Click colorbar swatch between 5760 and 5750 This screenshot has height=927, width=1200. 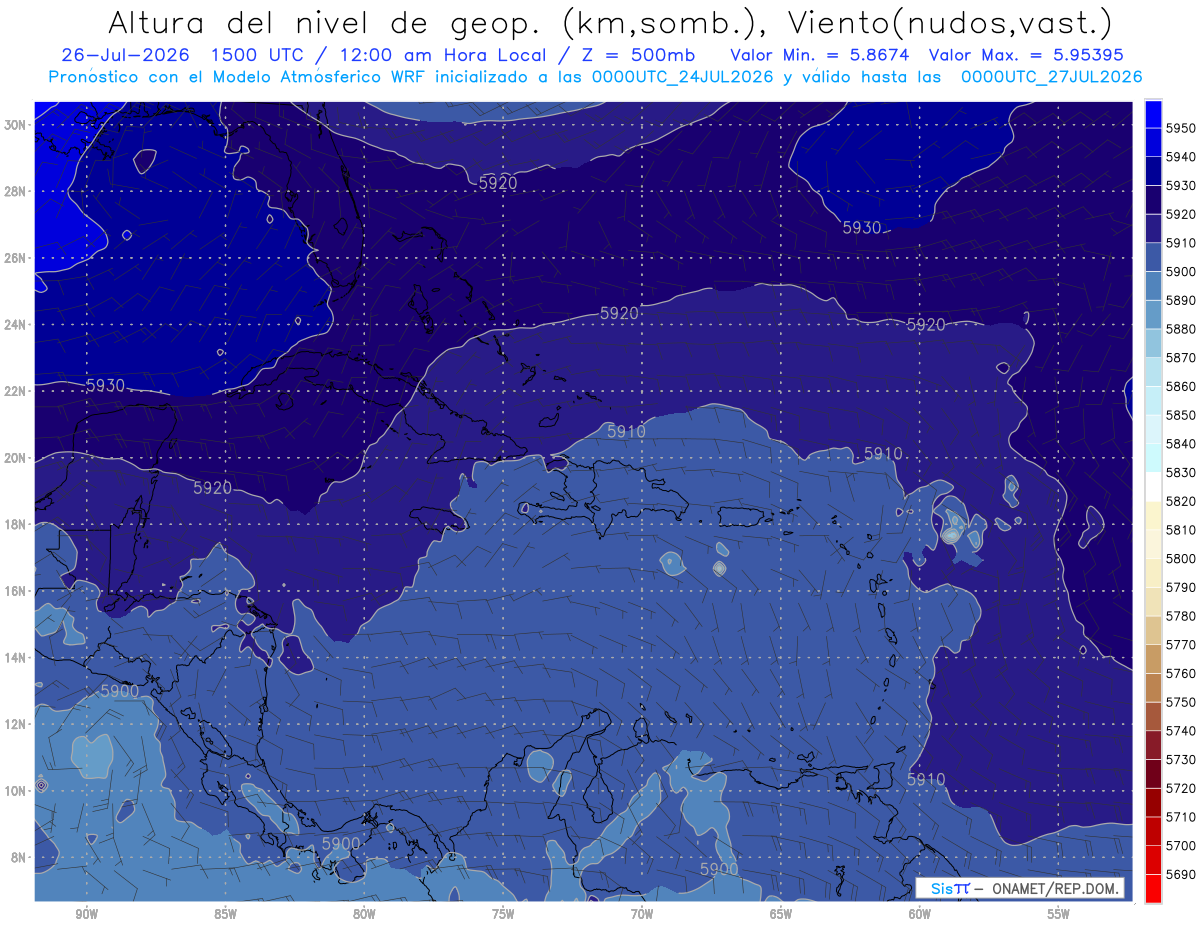click(x=1153, y=687)
